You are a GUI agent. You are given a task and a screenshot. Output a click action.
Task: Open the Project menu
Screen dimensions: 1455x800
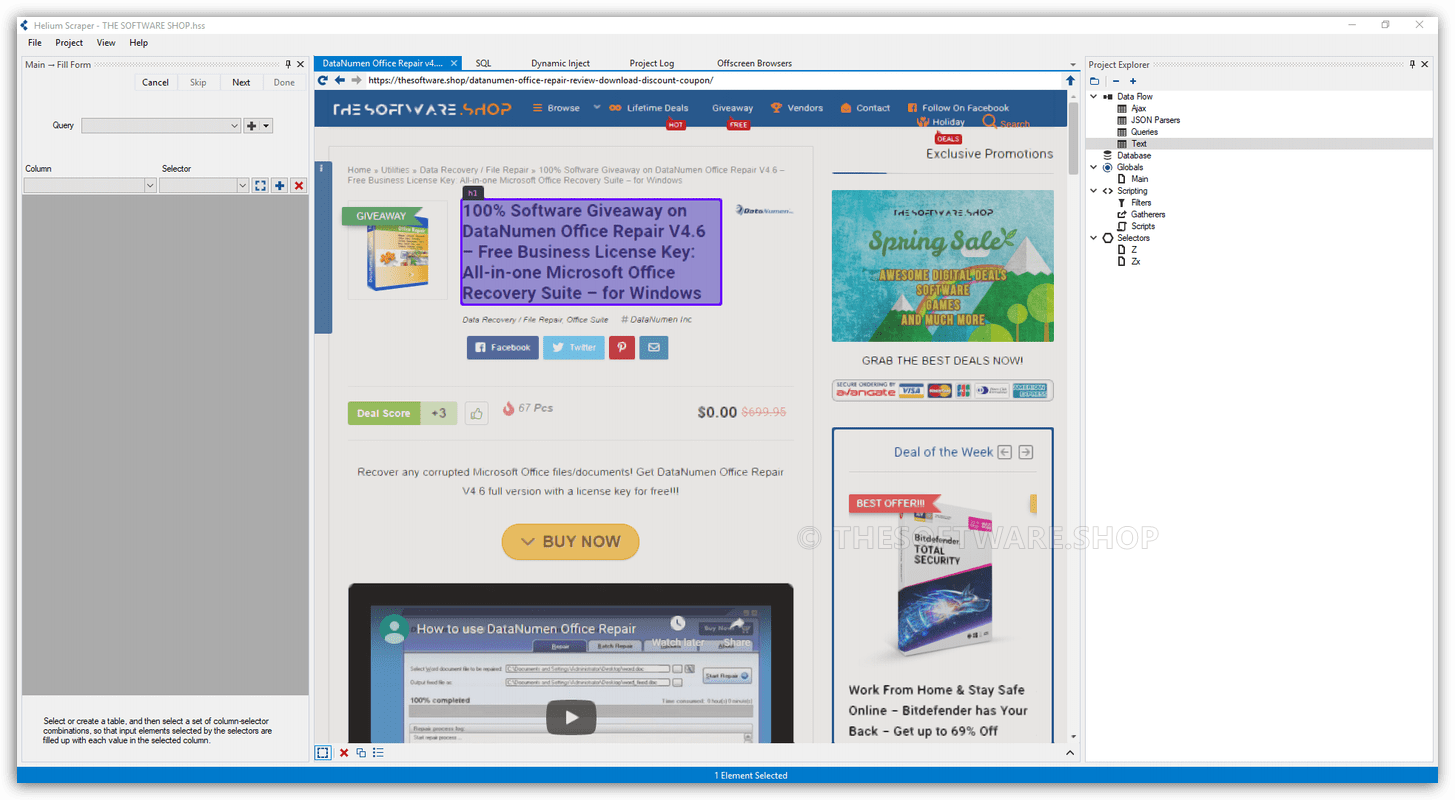69,43
